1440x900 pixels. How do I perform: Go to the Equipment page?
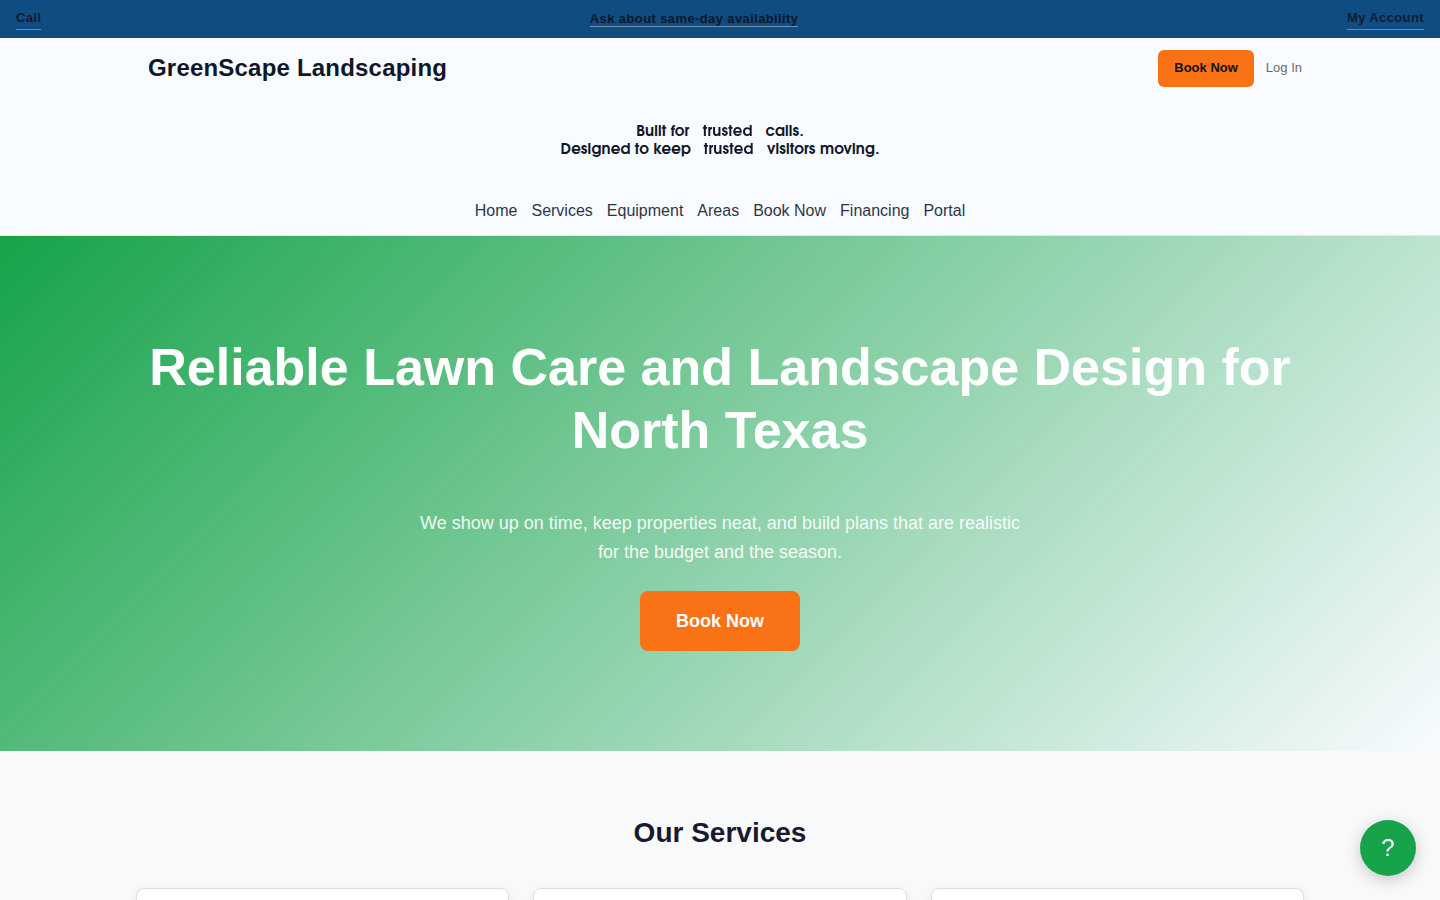645,210
